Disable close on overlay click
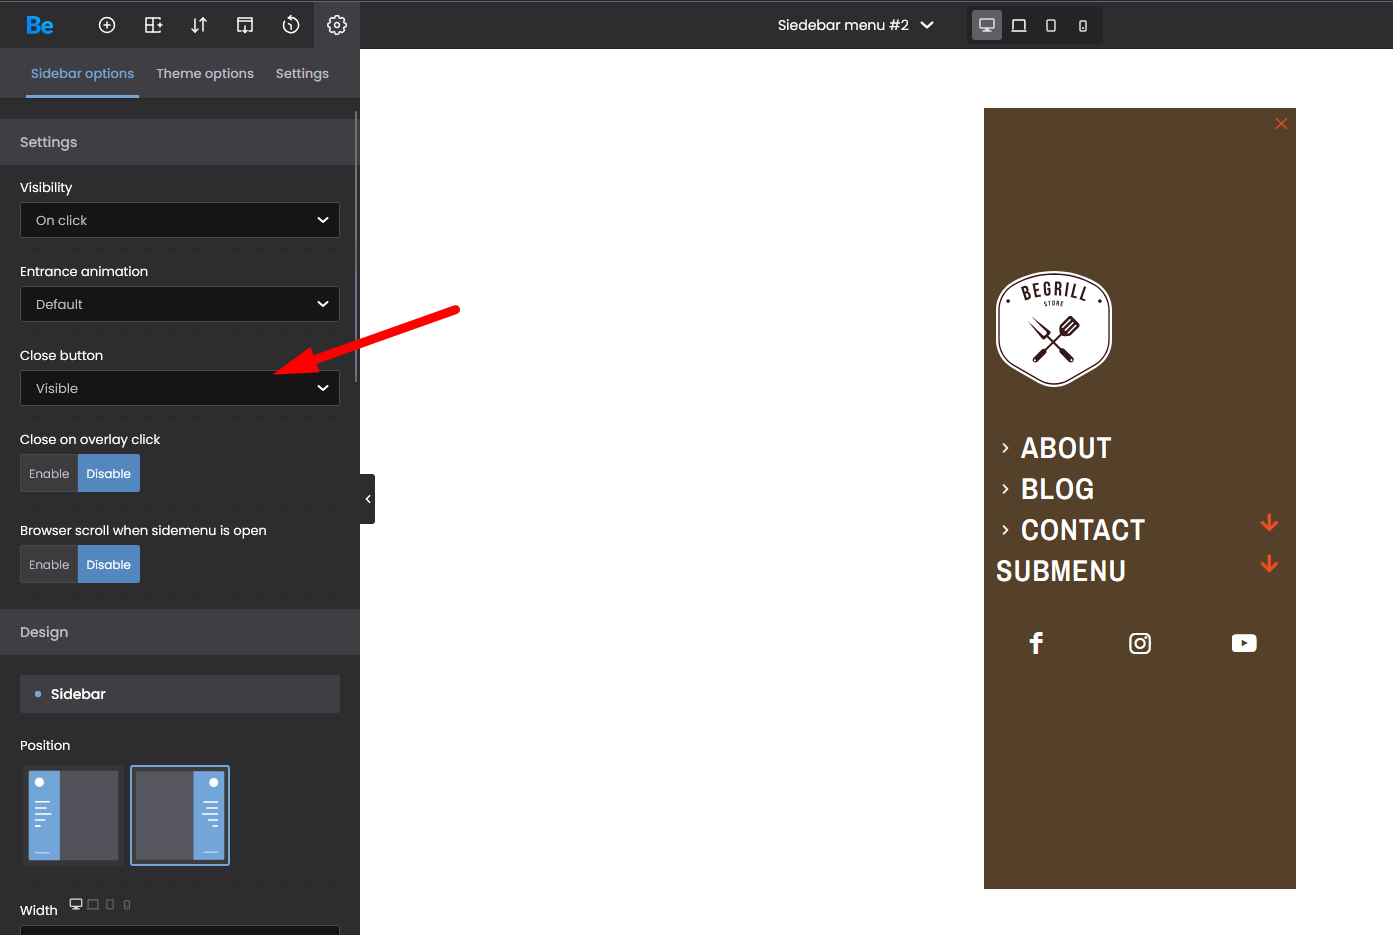1393x935 pixels. pyautogui.click(x=109, y=473)
